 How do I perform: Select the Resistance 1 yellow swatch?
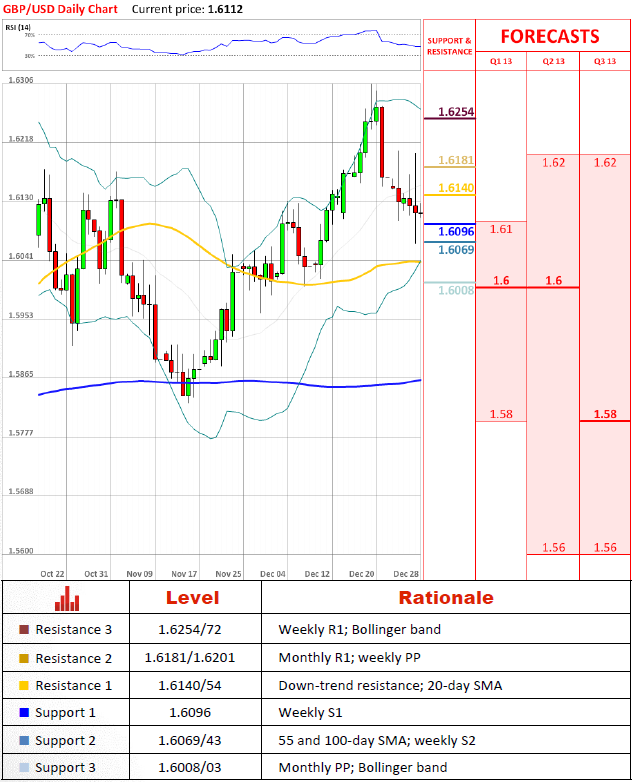24,685
